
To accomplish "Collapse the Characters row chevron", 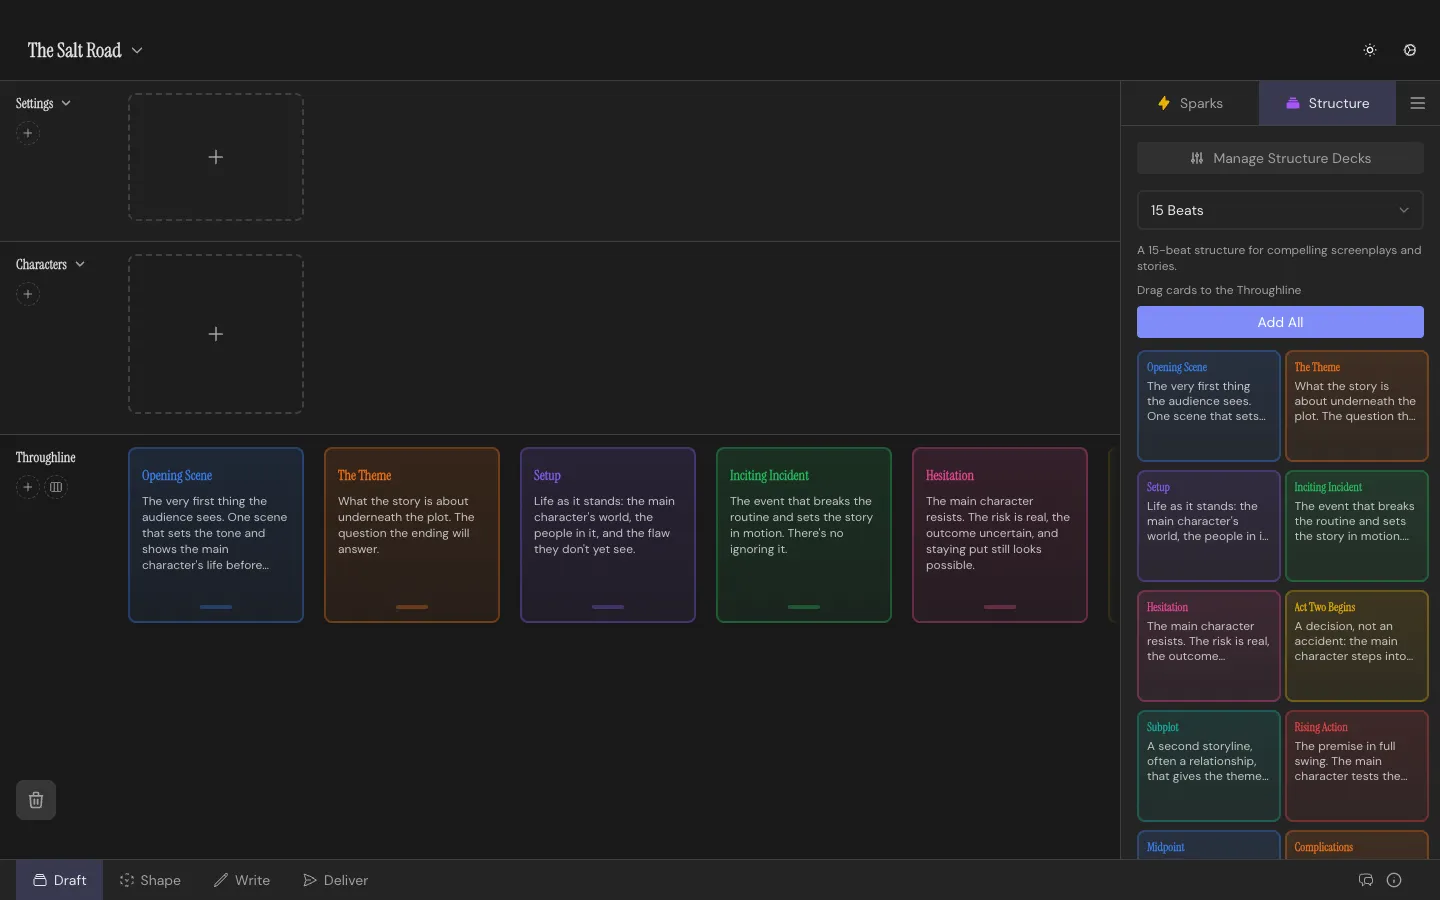I will coord(80,264).
